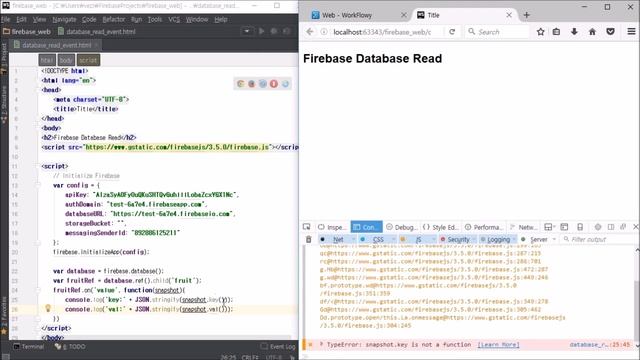
Task: Reload the localhost page in Firefox
Action: click(452, 31)
